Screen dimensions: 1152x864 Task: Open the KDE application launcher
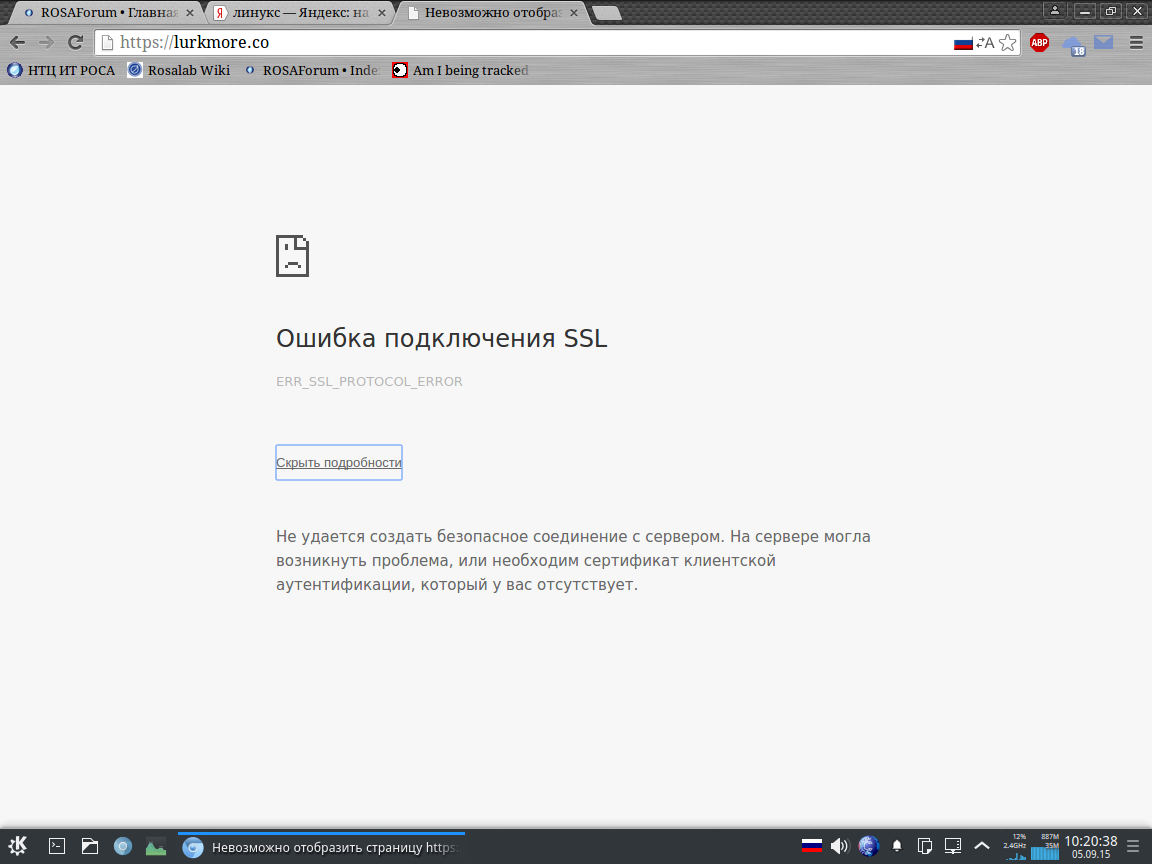[18, 846]
